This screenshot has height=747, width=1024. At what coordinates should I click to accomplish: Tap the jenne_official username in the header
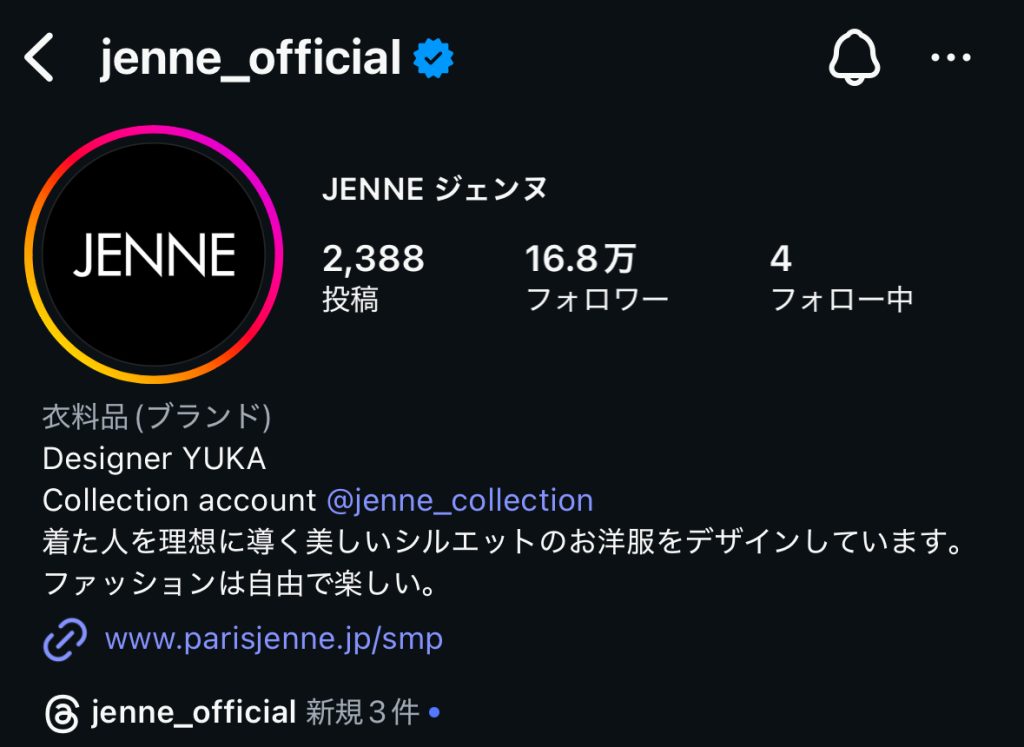pyautogui.click(x=250, y=59)
